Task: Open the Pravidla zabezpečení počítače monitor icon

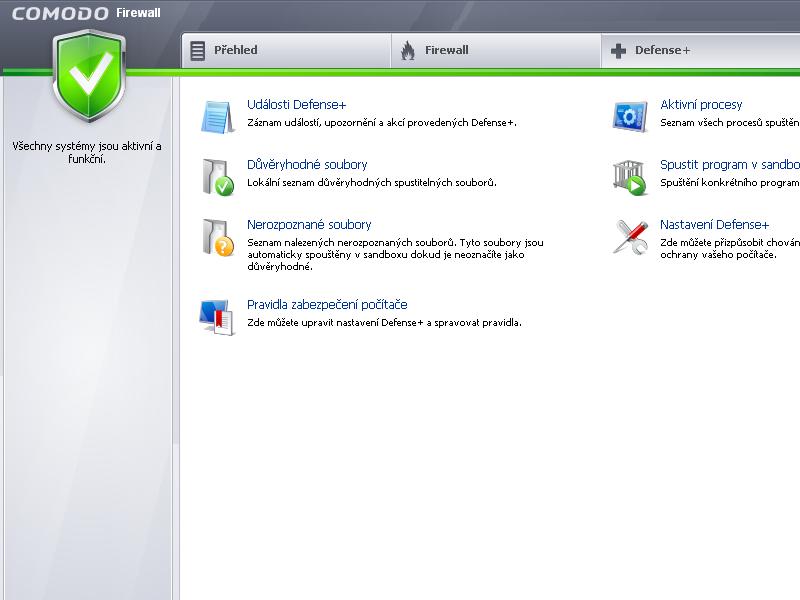Action: point(217,317)
